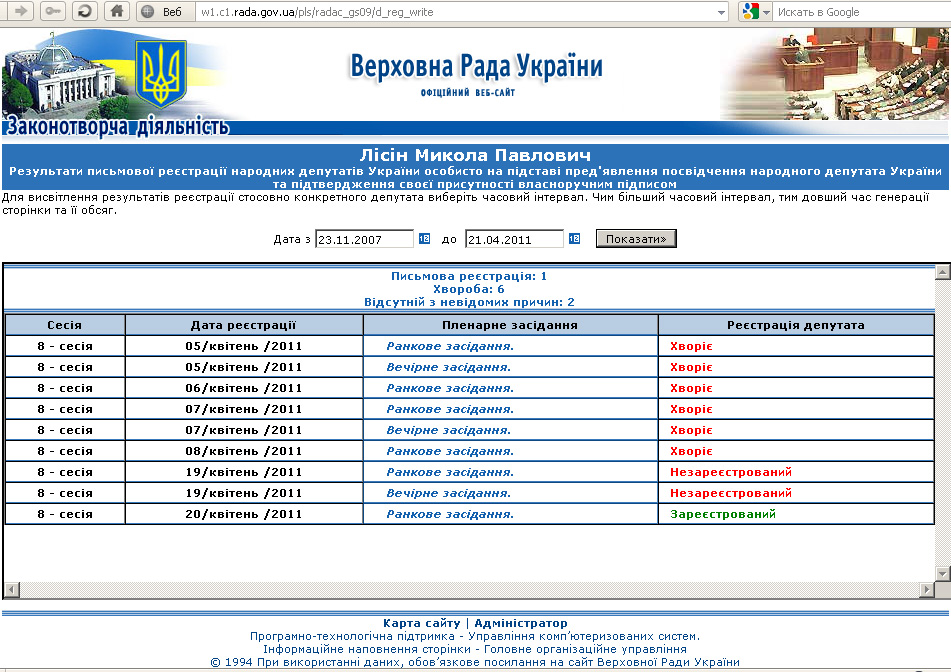Focus the 'Искать в Google' search box
Image resolution: width=951 pixels, height=672 pixels.
(855, 12)
